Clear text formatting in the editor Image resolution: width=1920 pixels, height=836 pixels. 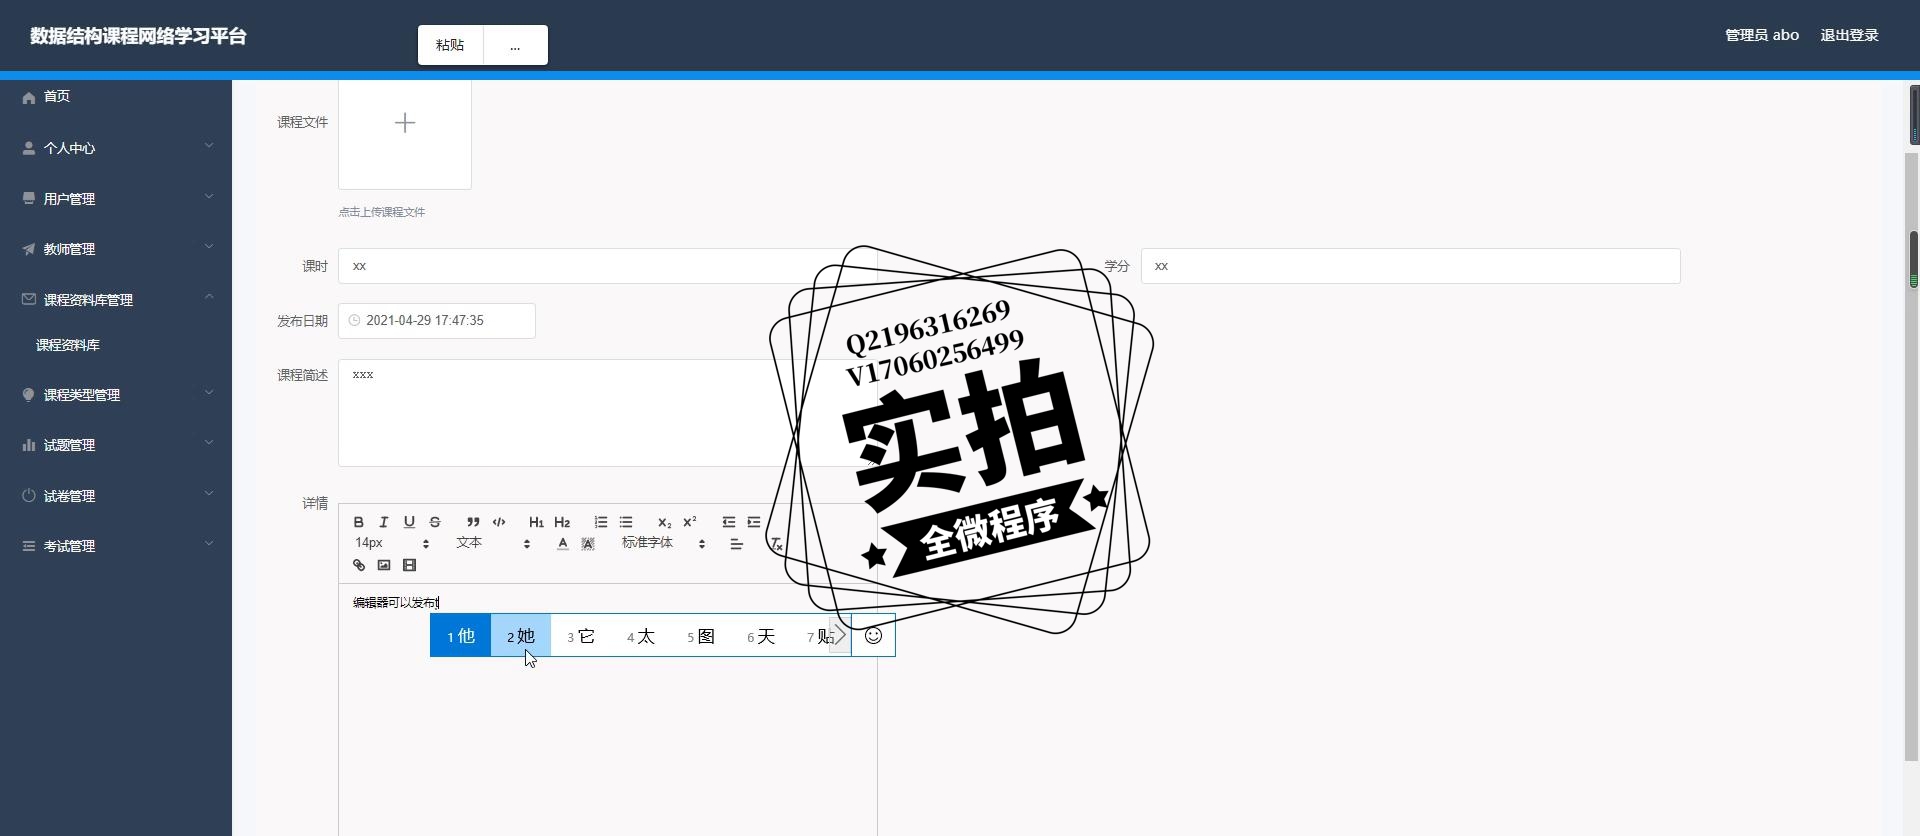pyautogui.click(x=776, y=544)
